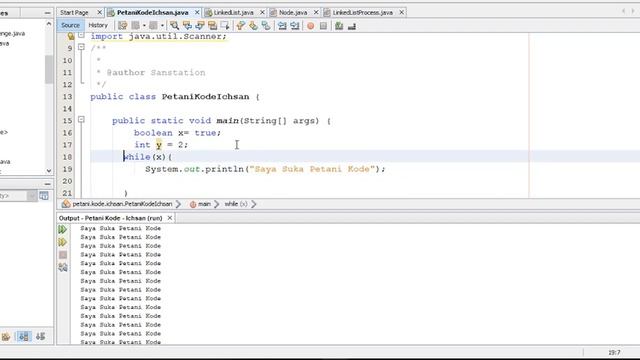The width and height of the screenshot is (640, 360).
Task: Click the Comment lines icon
Action: coord(339,26)
